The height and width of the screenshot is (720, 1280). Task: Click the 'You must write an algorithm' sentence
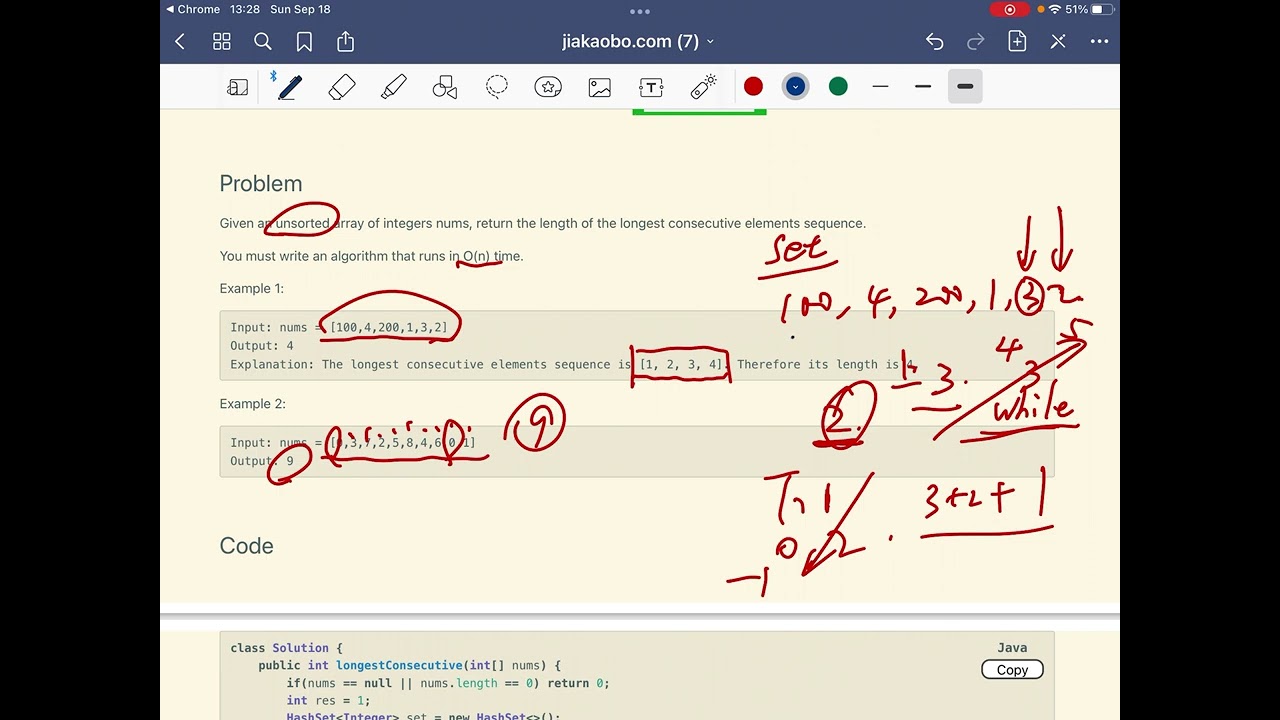372,256
